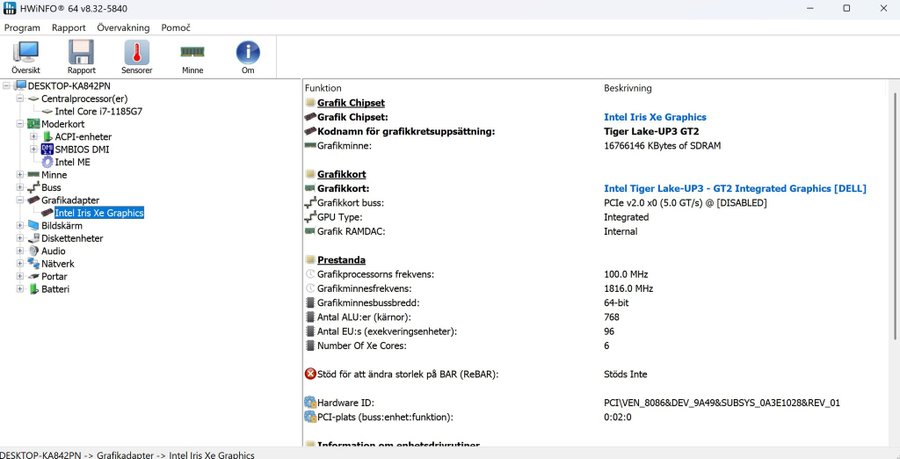Viewport: 900px width, 459px height.
Task: Open the Pomoć menu
Action: click(x=174, y=28)
